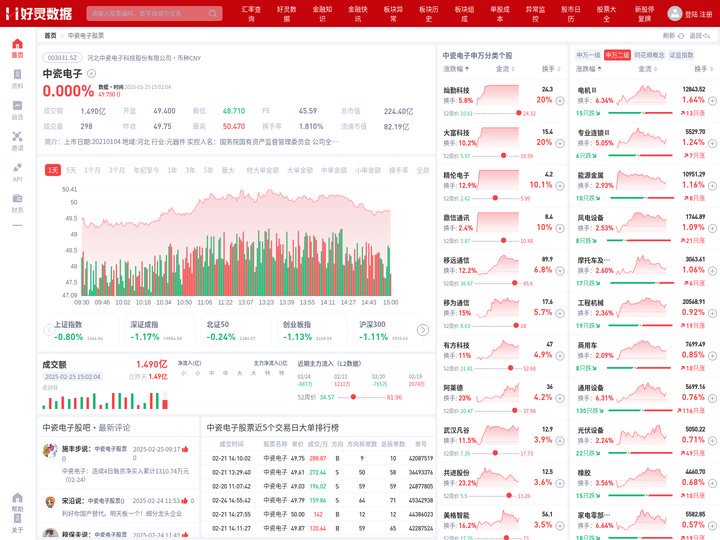Select the 年初至今 chart range

click(x=146, y=170)
